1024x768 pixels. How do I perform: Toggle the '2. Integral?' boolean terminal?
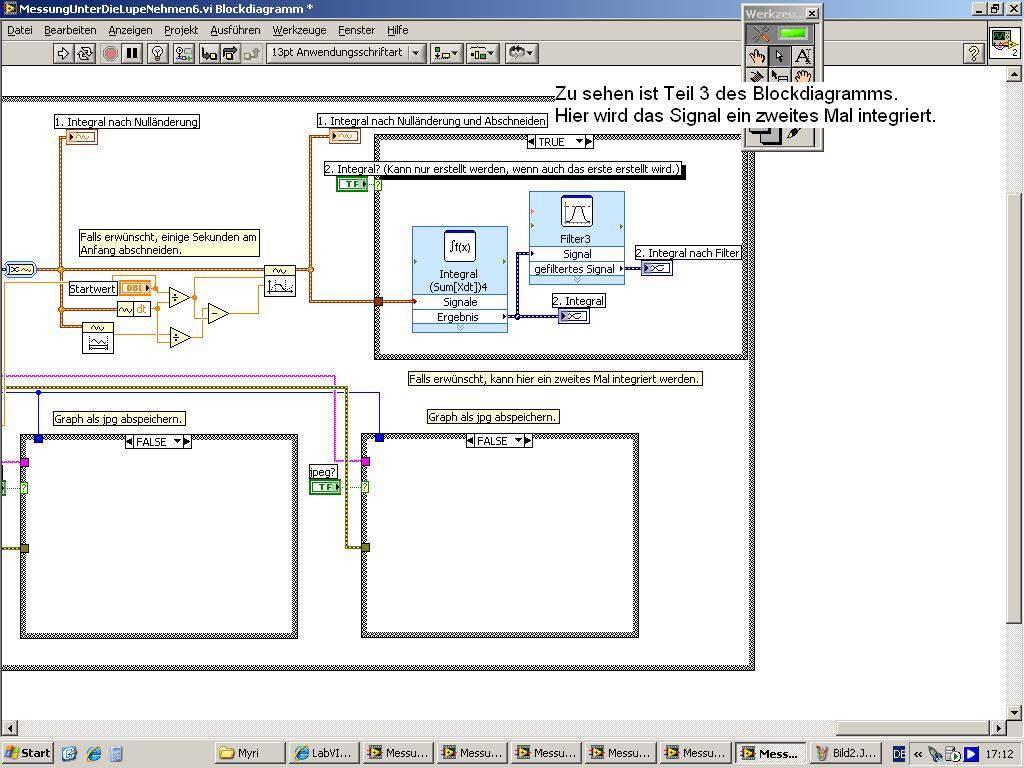point(351,184)
